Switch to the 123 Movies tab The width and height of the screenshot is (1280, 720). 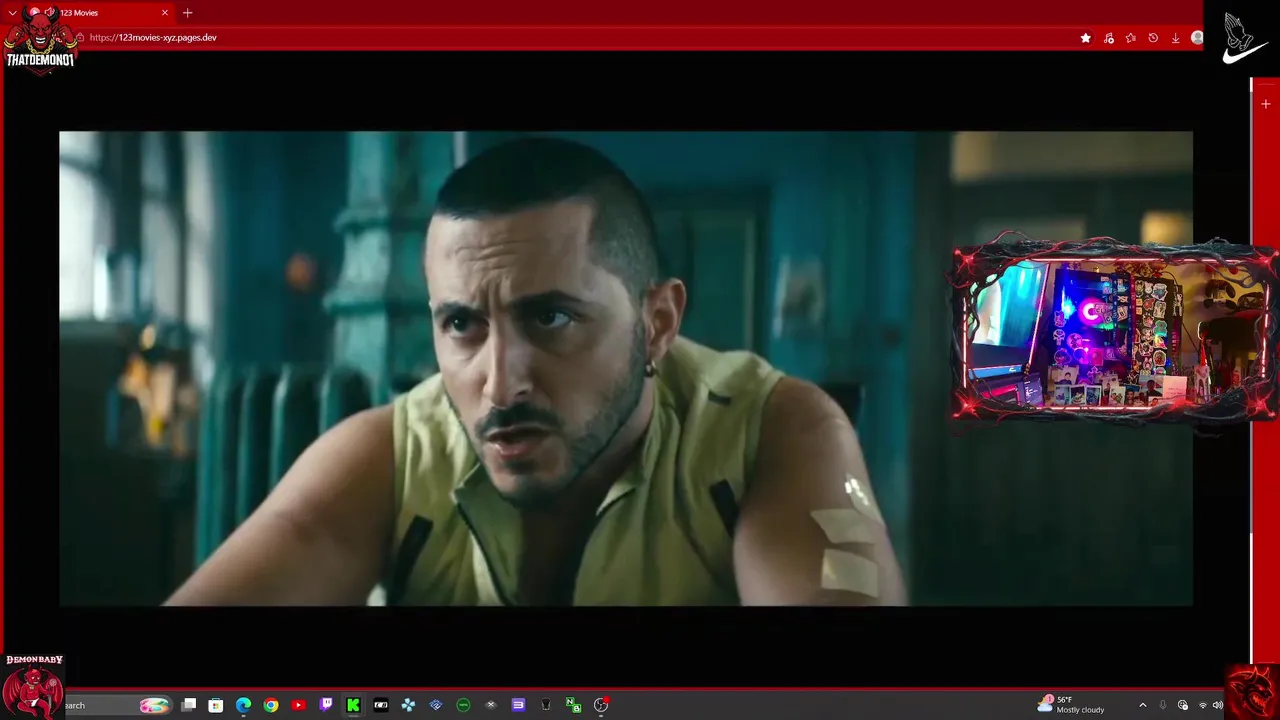coord(100,13)
